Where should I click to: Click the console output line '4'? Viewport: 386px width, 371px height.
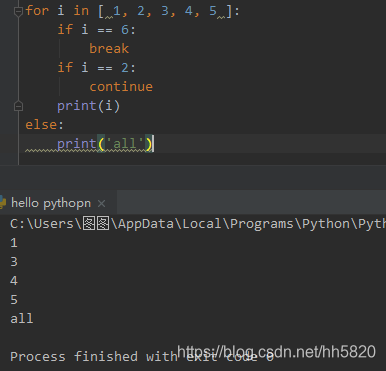pyautogui.click(x=14, y=281)
